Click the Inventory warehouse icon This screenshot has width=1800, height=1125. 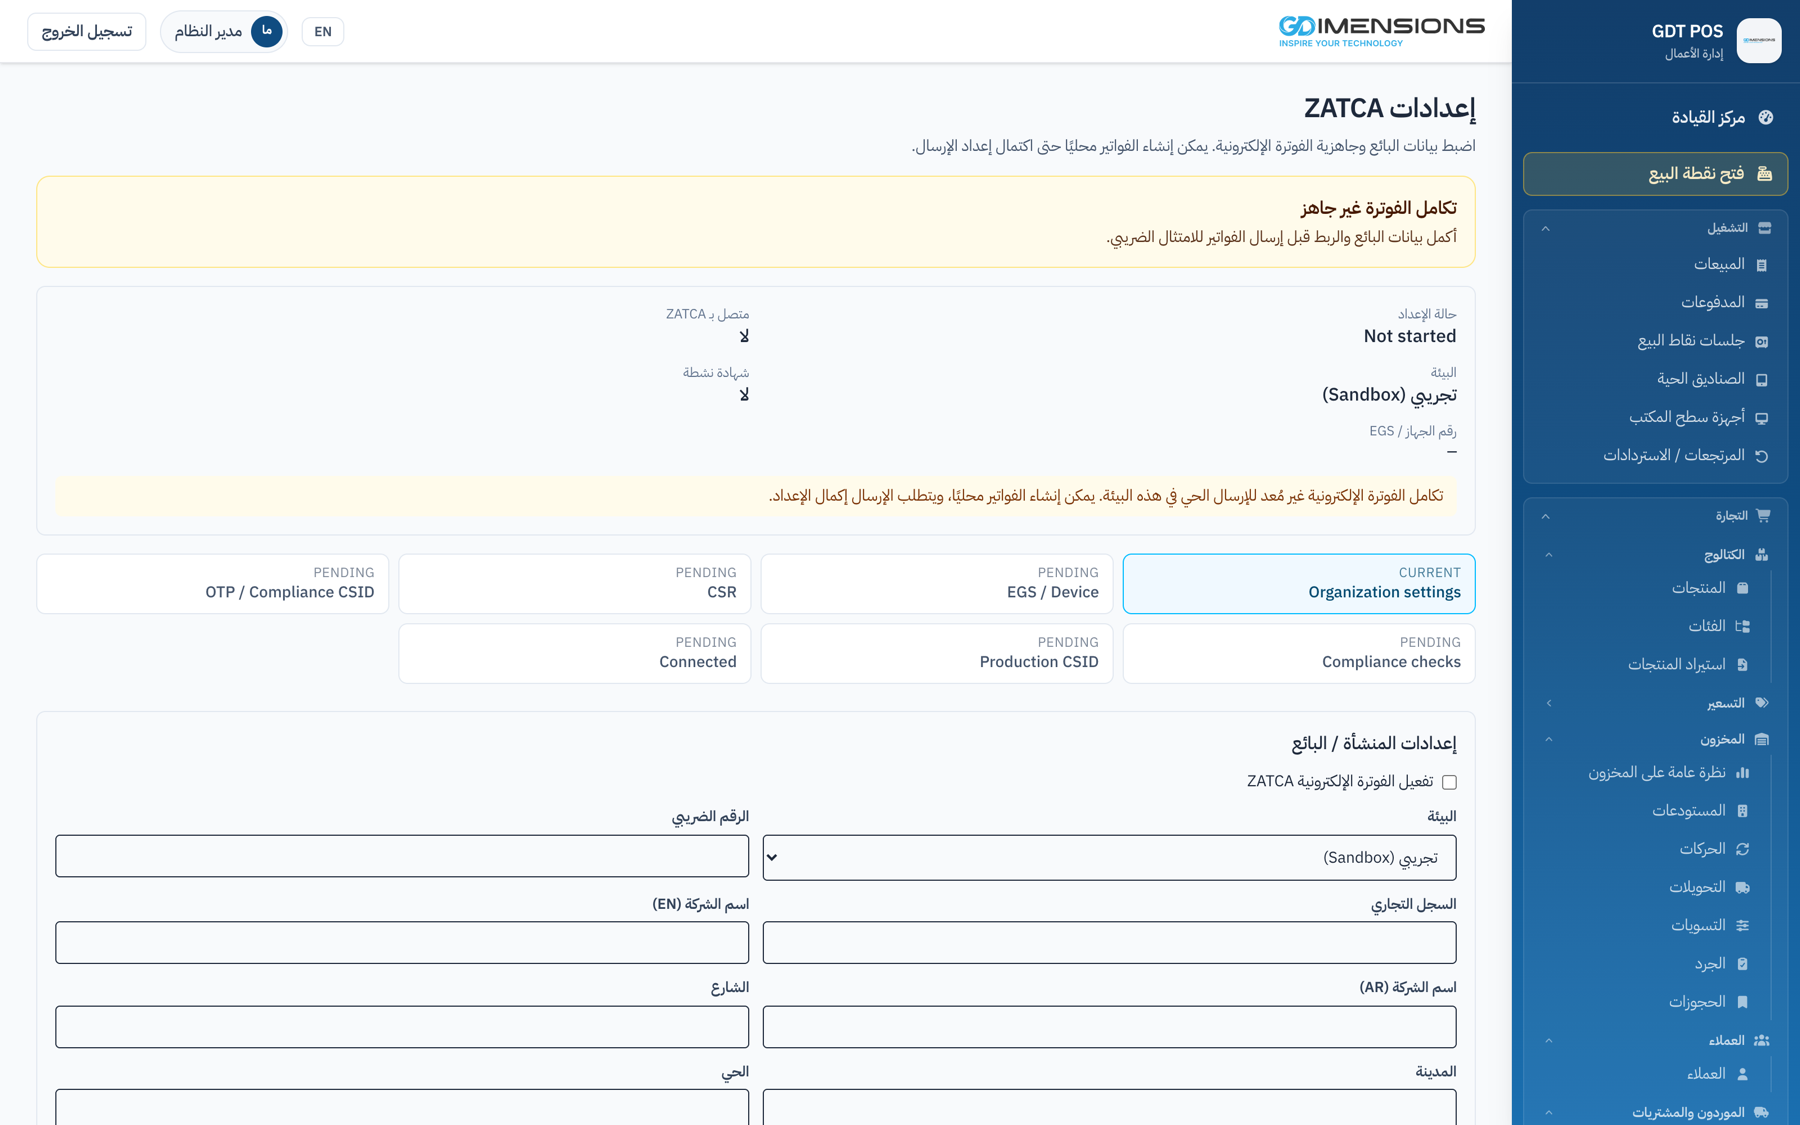1761,740
